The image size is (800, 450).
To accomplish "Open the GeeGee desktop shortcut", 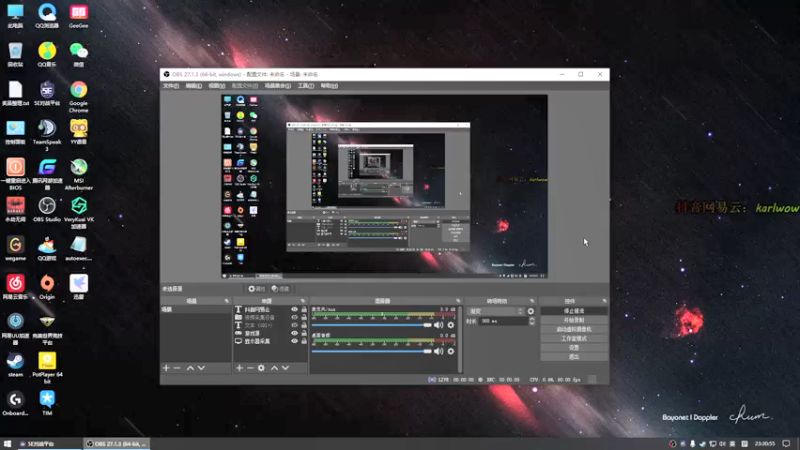I will click(79, 15).
